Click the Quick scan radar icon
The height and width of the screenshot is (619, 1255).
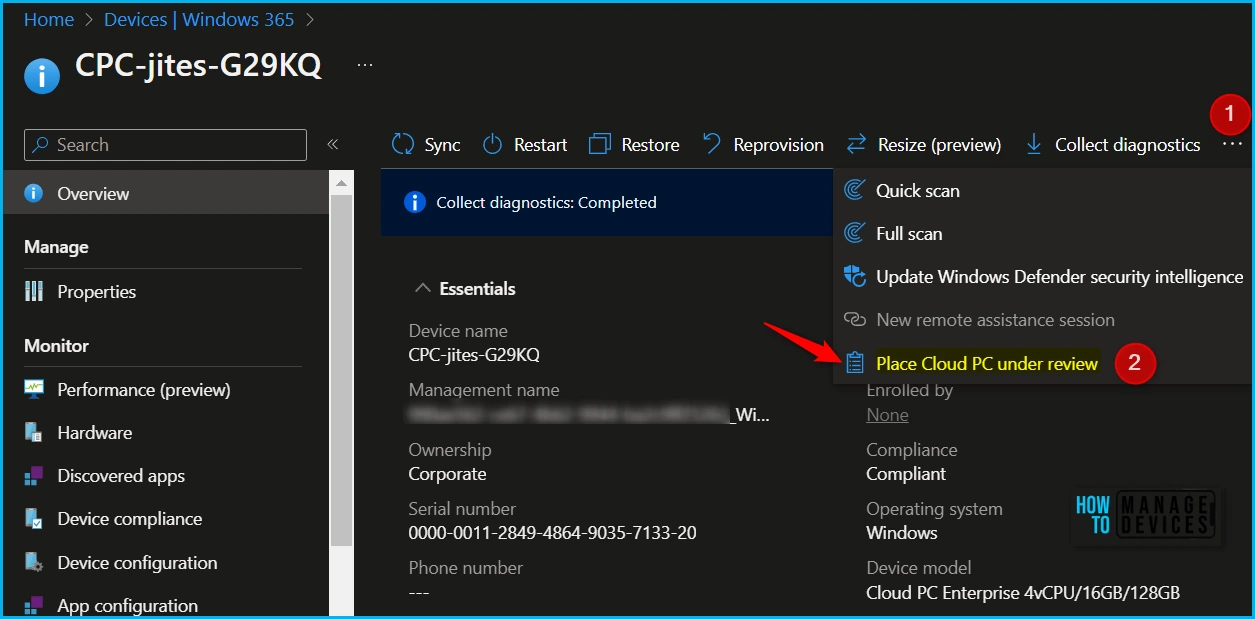pos(855,190)
